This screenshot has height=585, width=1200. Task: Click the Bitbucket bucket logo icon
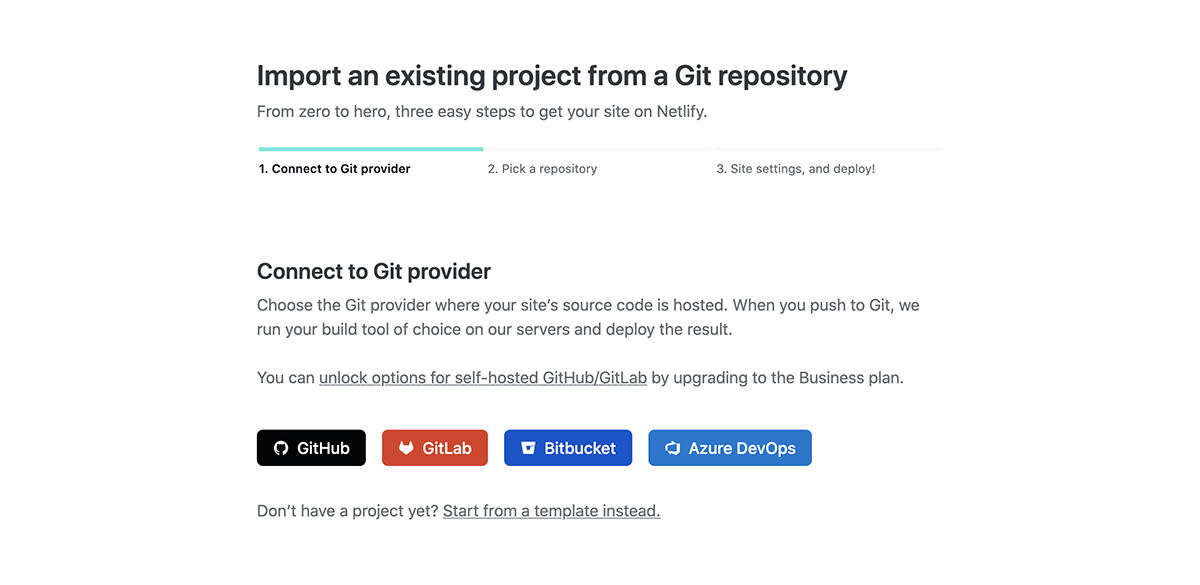click(528, 448)
